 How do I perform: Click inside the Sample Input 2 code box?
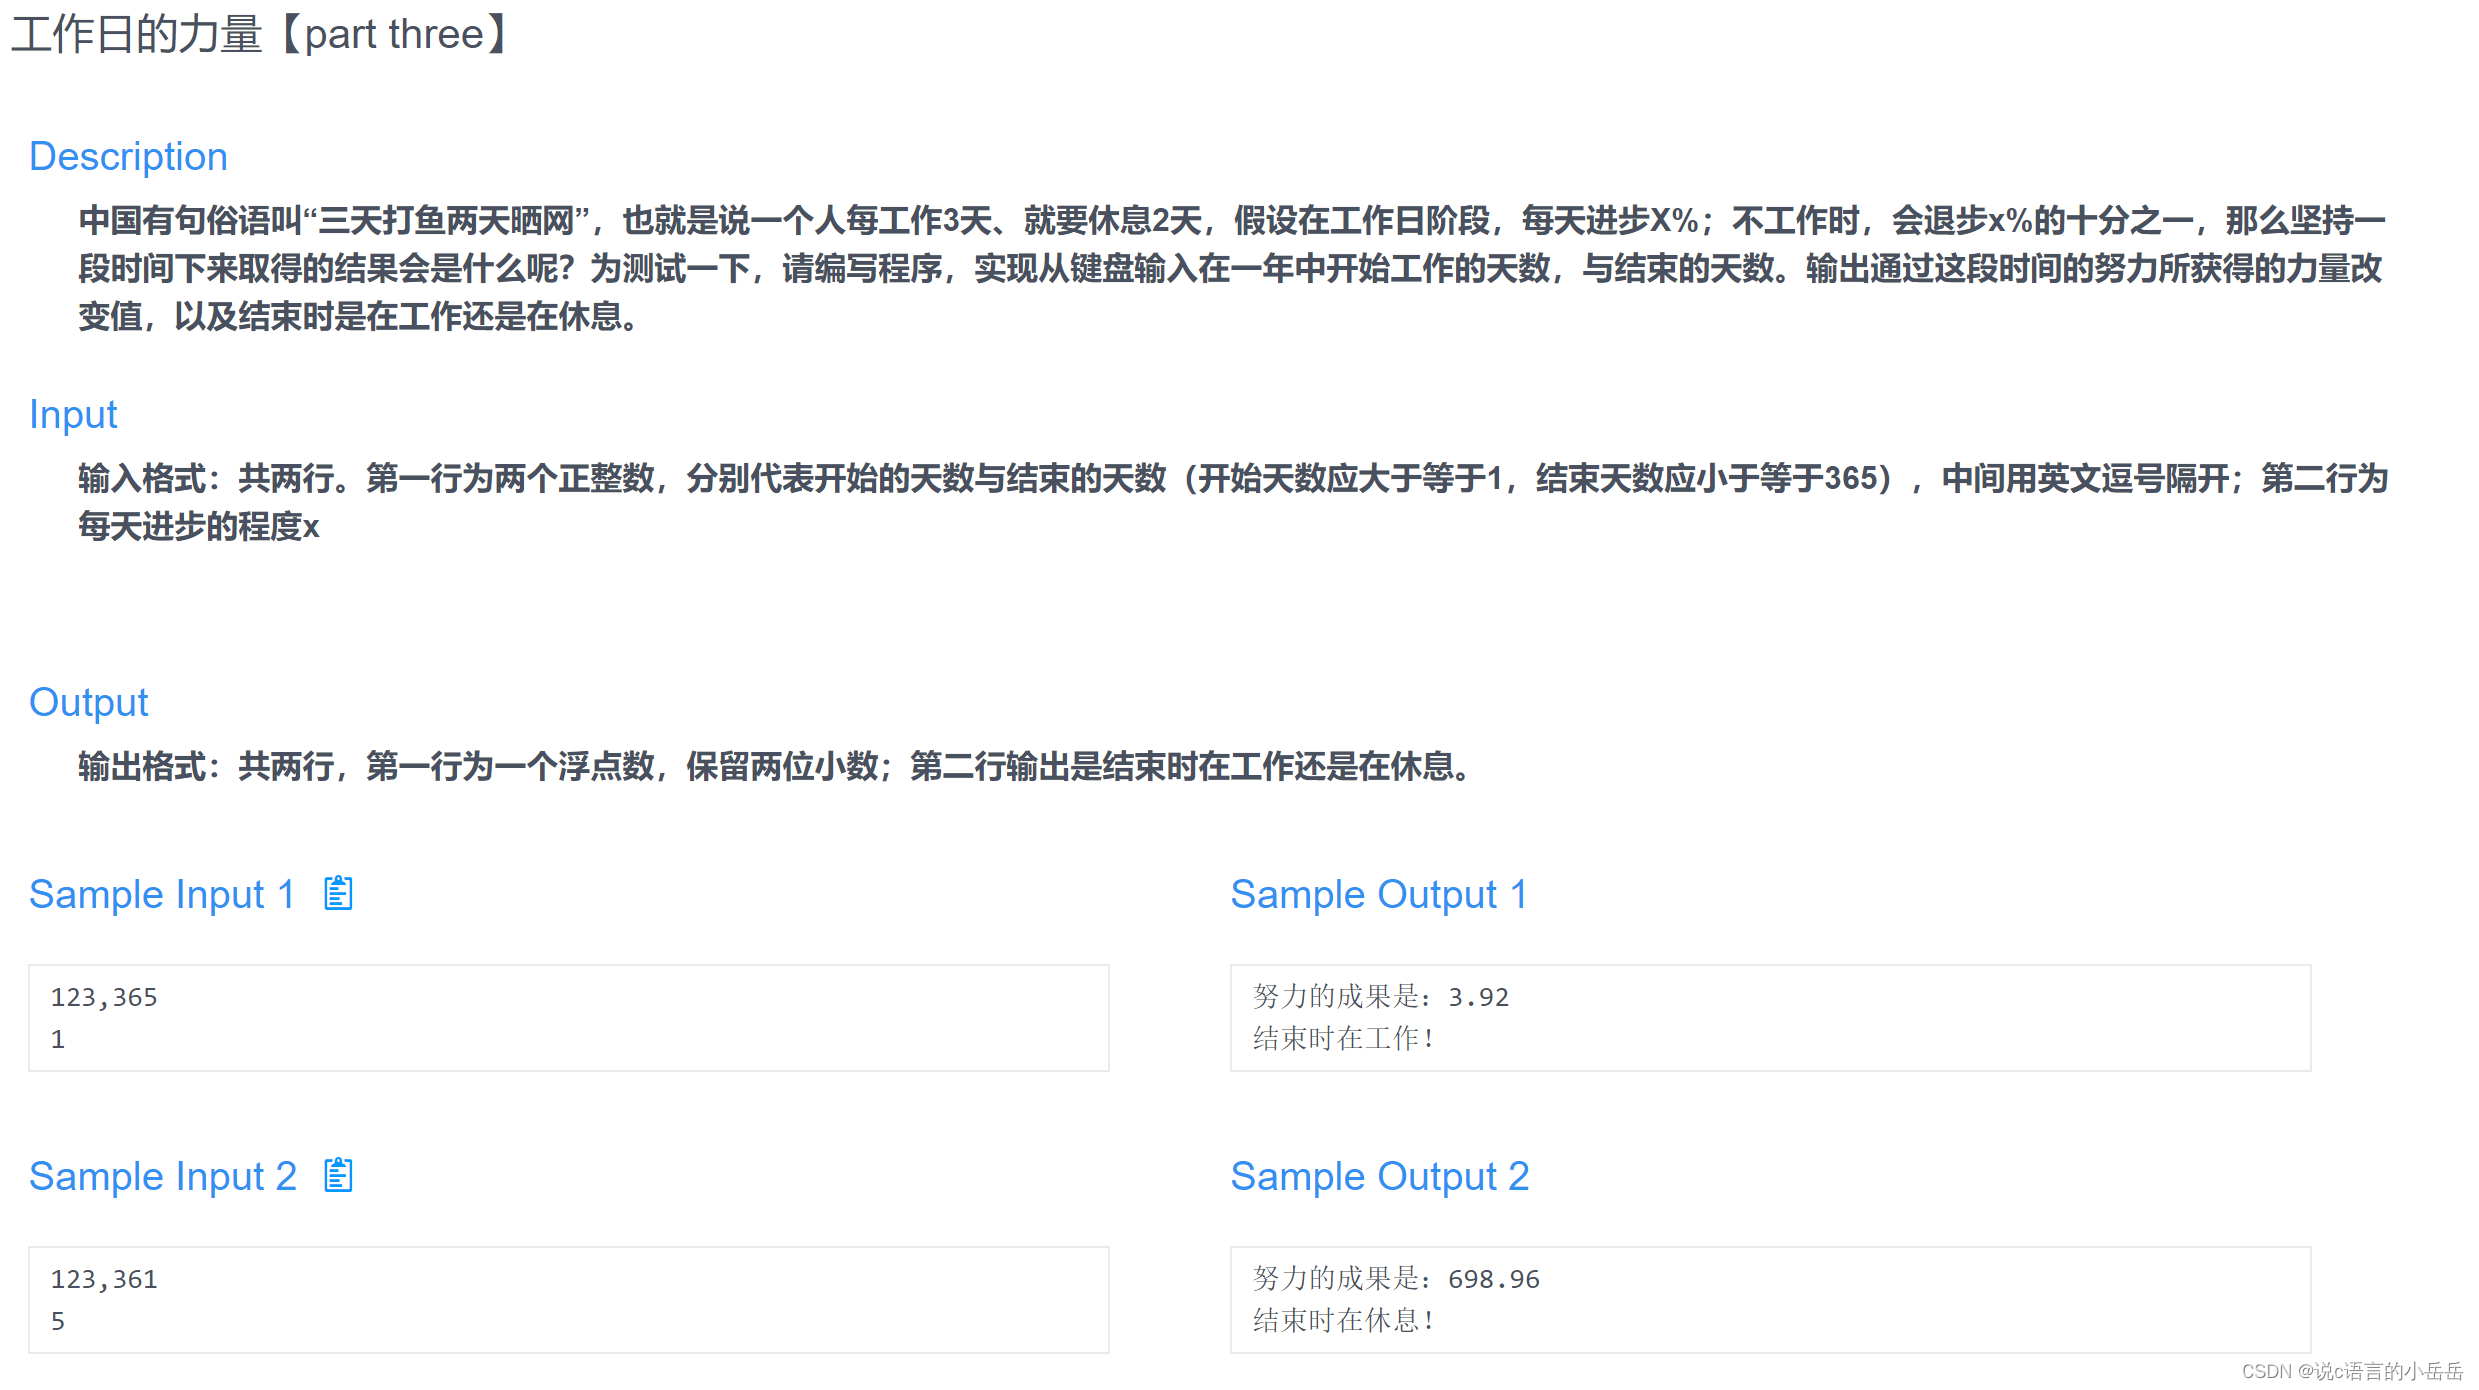click(568, 1300)
